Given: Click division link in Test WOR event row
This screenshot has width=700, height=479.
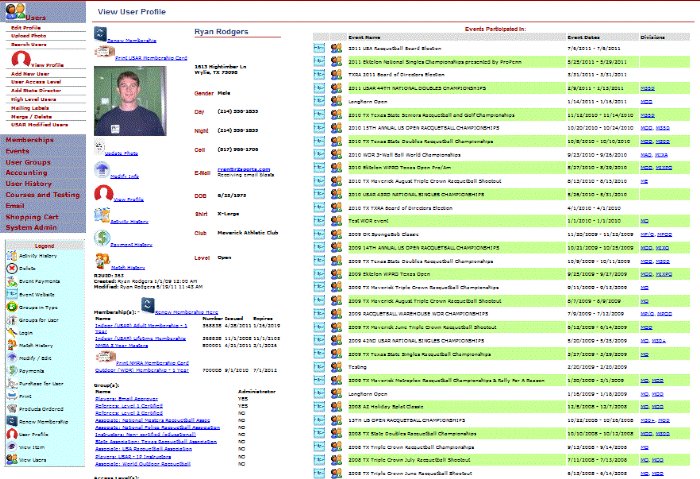Looking at the screenshot, I should tap(644, 221).
